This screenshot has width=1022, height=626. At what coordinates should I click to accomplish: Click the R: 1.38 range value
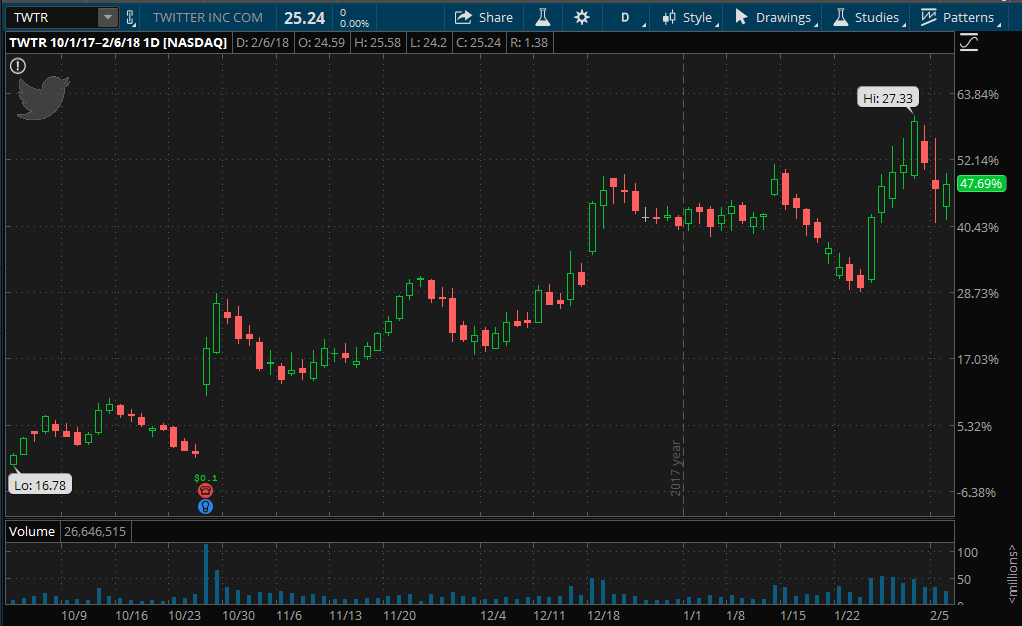tap(529, 43)
